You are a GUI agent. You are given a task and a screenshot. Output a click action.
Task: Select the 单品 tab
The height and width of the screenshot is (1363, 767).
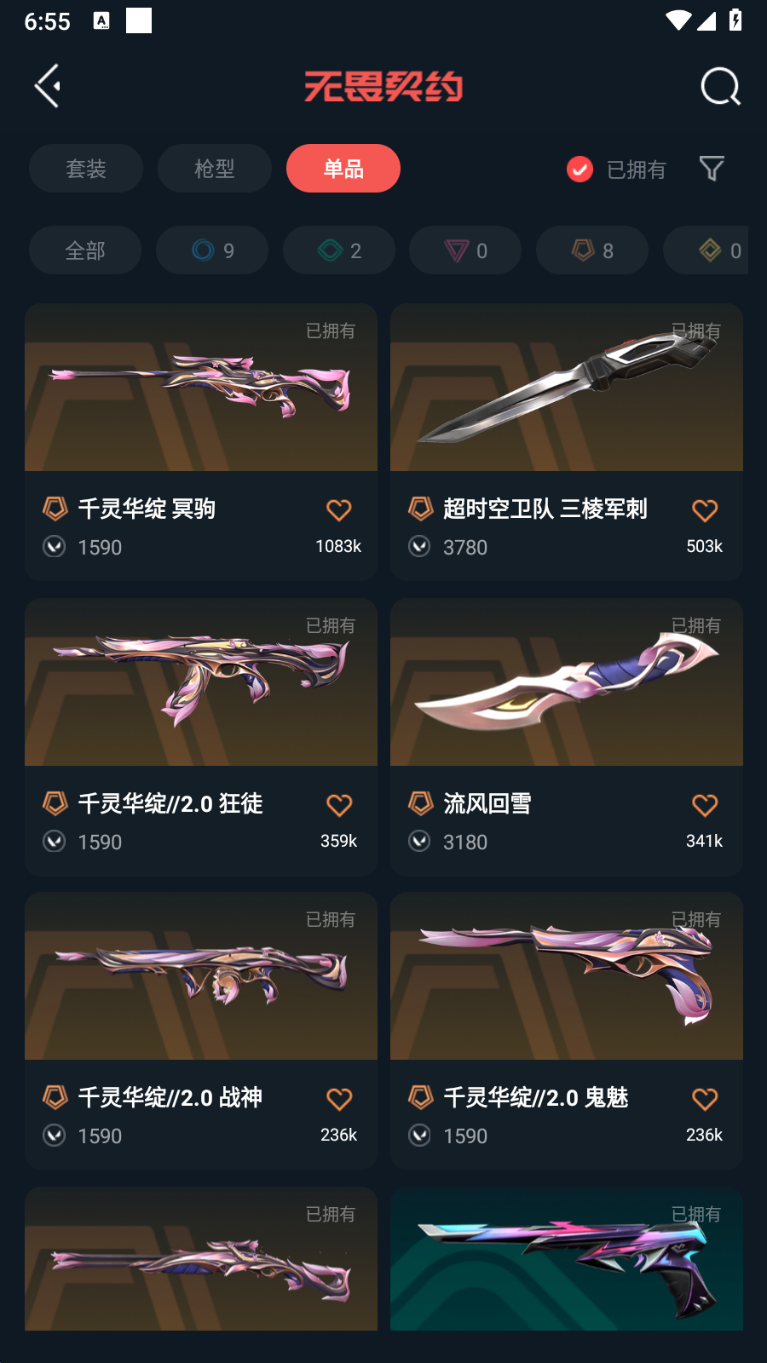[343, 169]
